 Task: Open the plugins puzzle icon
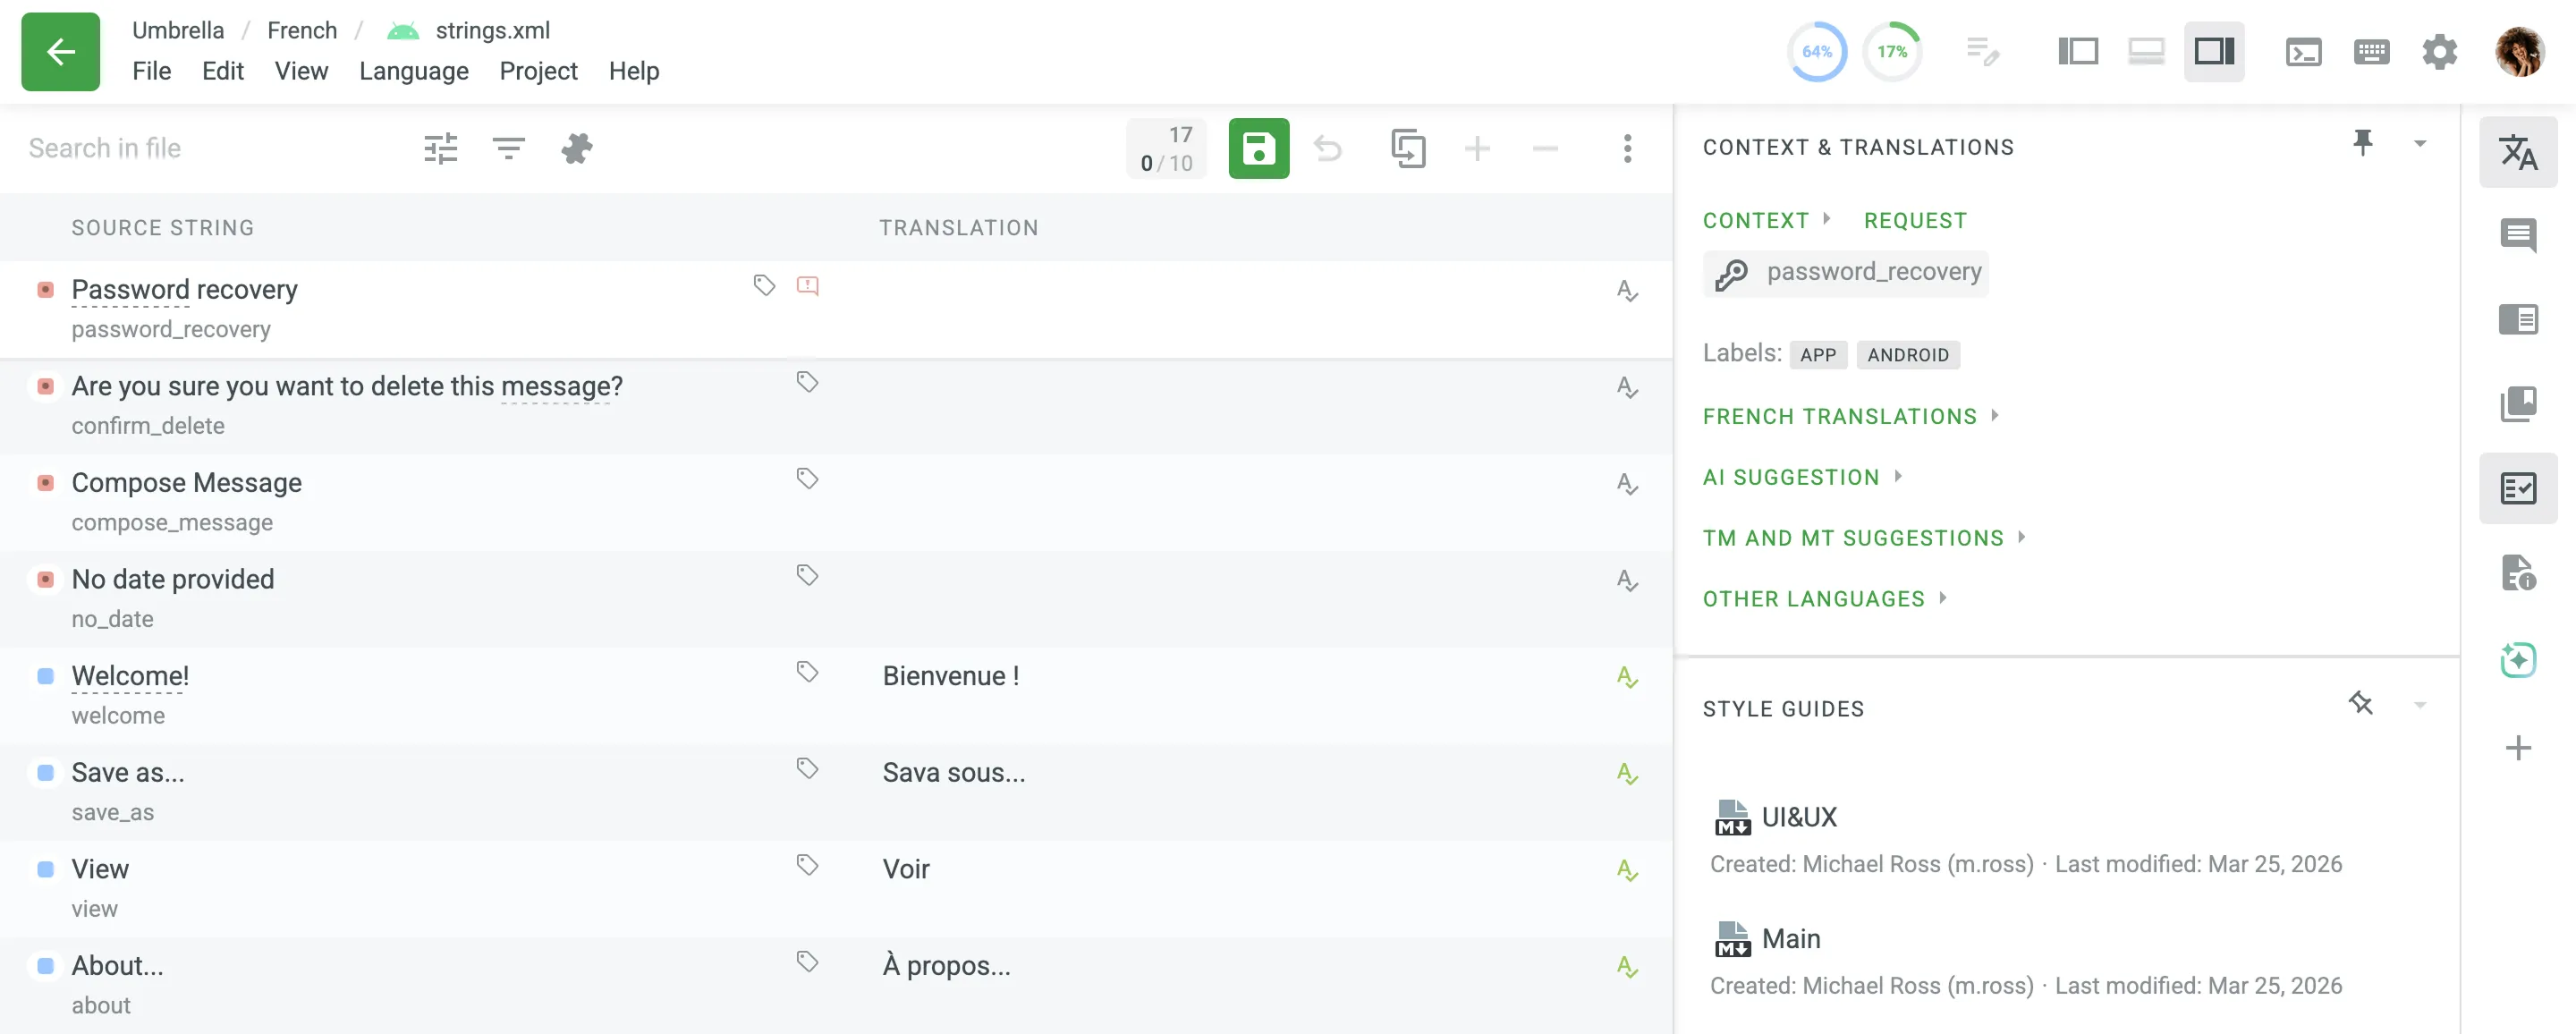point(577,148)
